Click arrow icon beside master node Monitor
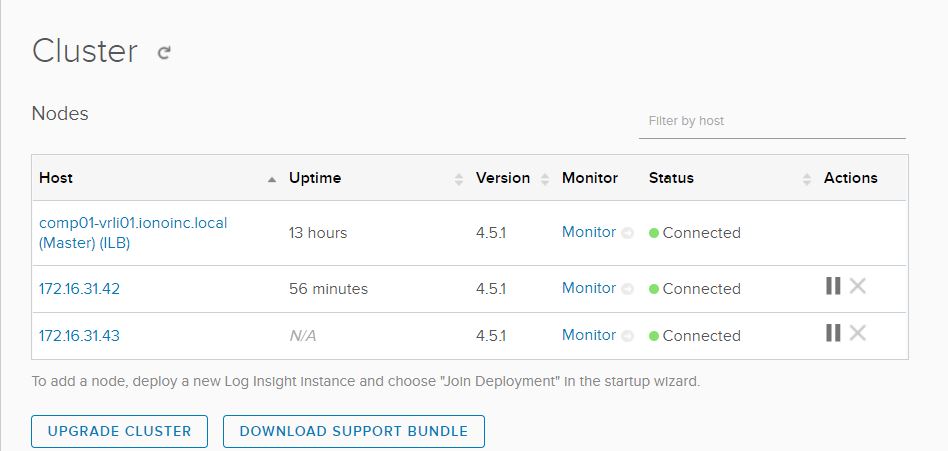 [628, 233]
